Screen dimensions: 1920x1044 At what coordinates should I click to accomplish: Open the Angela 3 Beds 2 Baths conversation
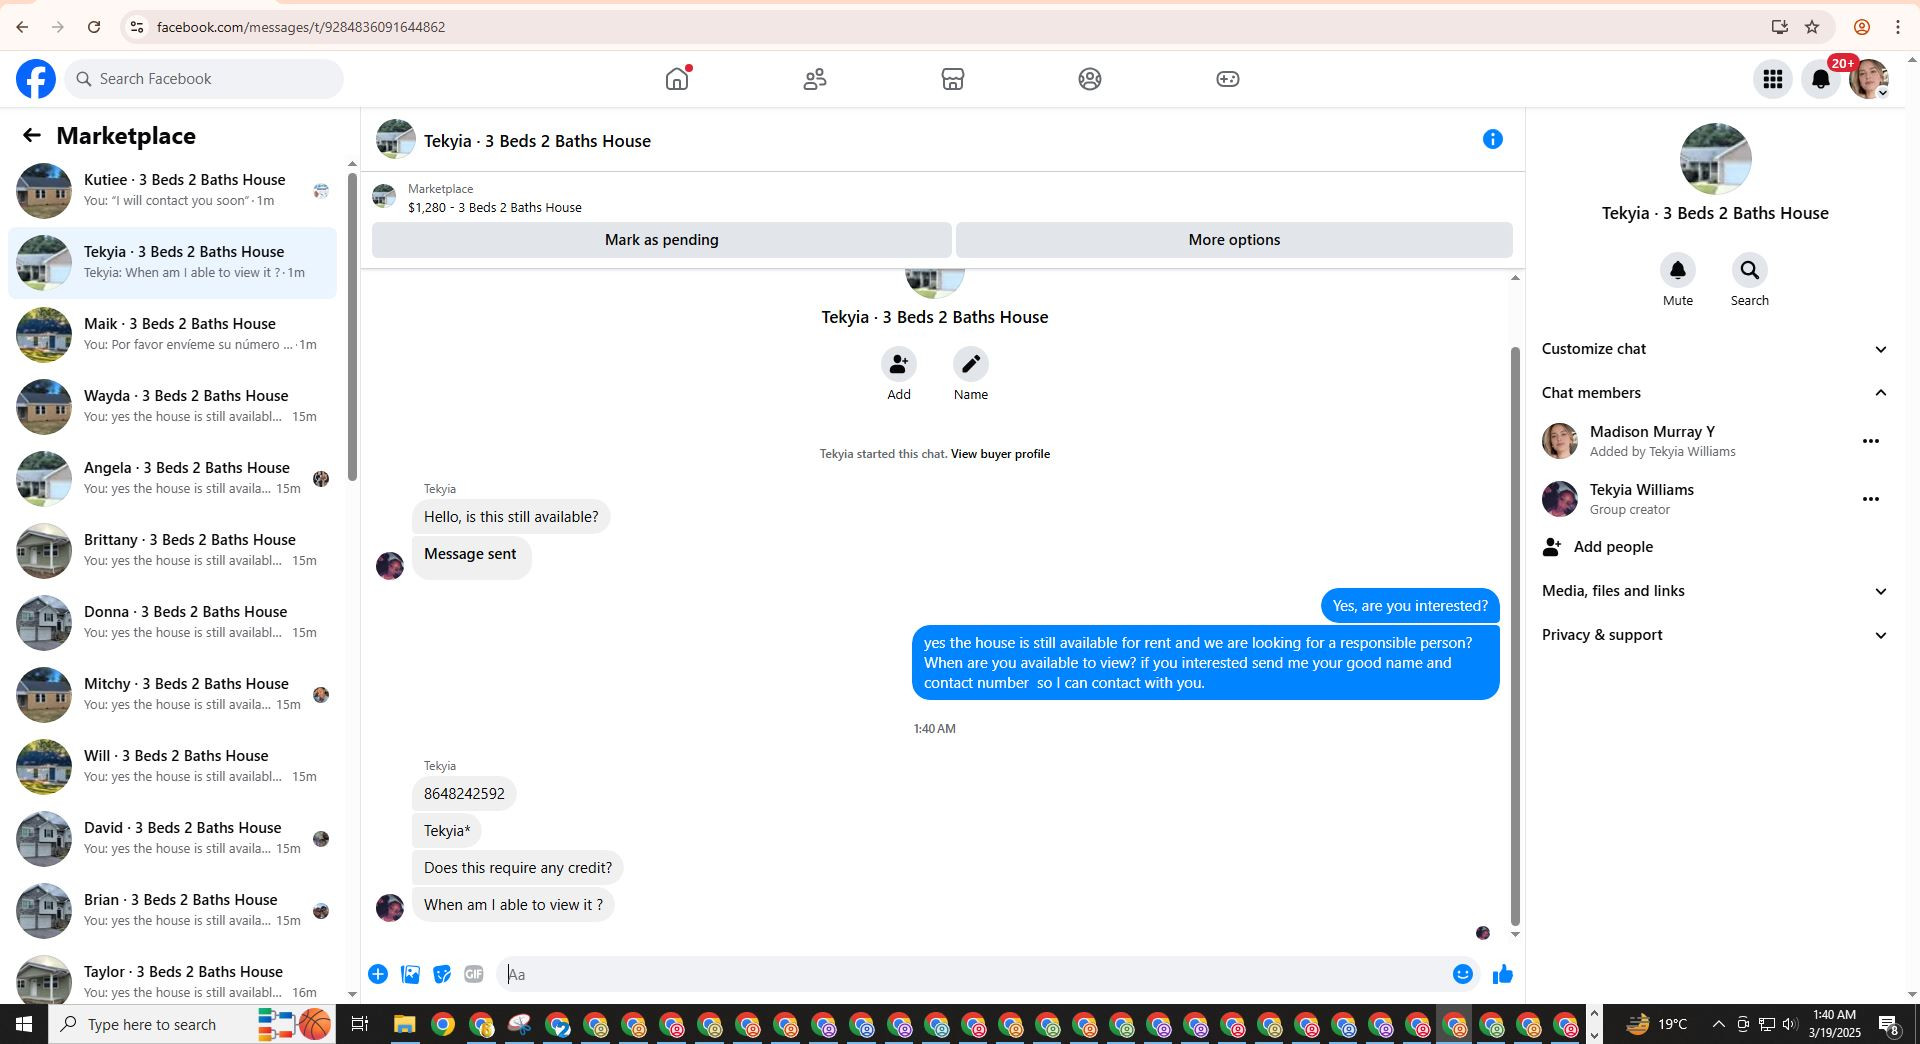pos(173,478)
